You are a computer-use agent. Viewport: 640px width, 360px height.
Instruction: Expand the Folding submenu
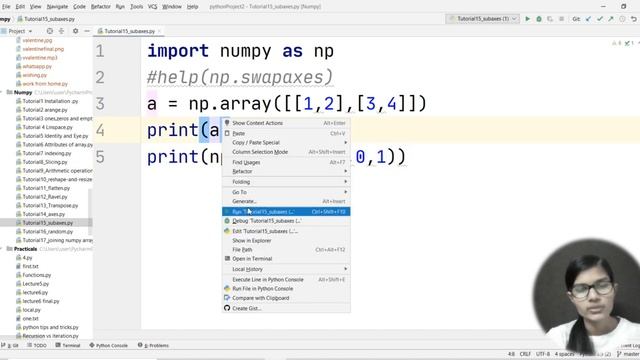(286, 182)
